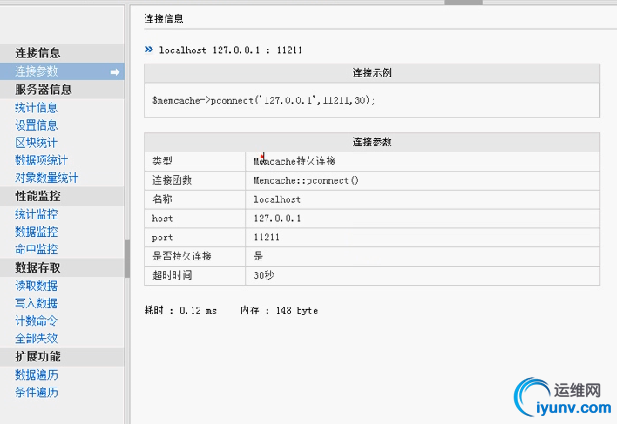
Task: Click the host label cell
Action: pos(195,218)
